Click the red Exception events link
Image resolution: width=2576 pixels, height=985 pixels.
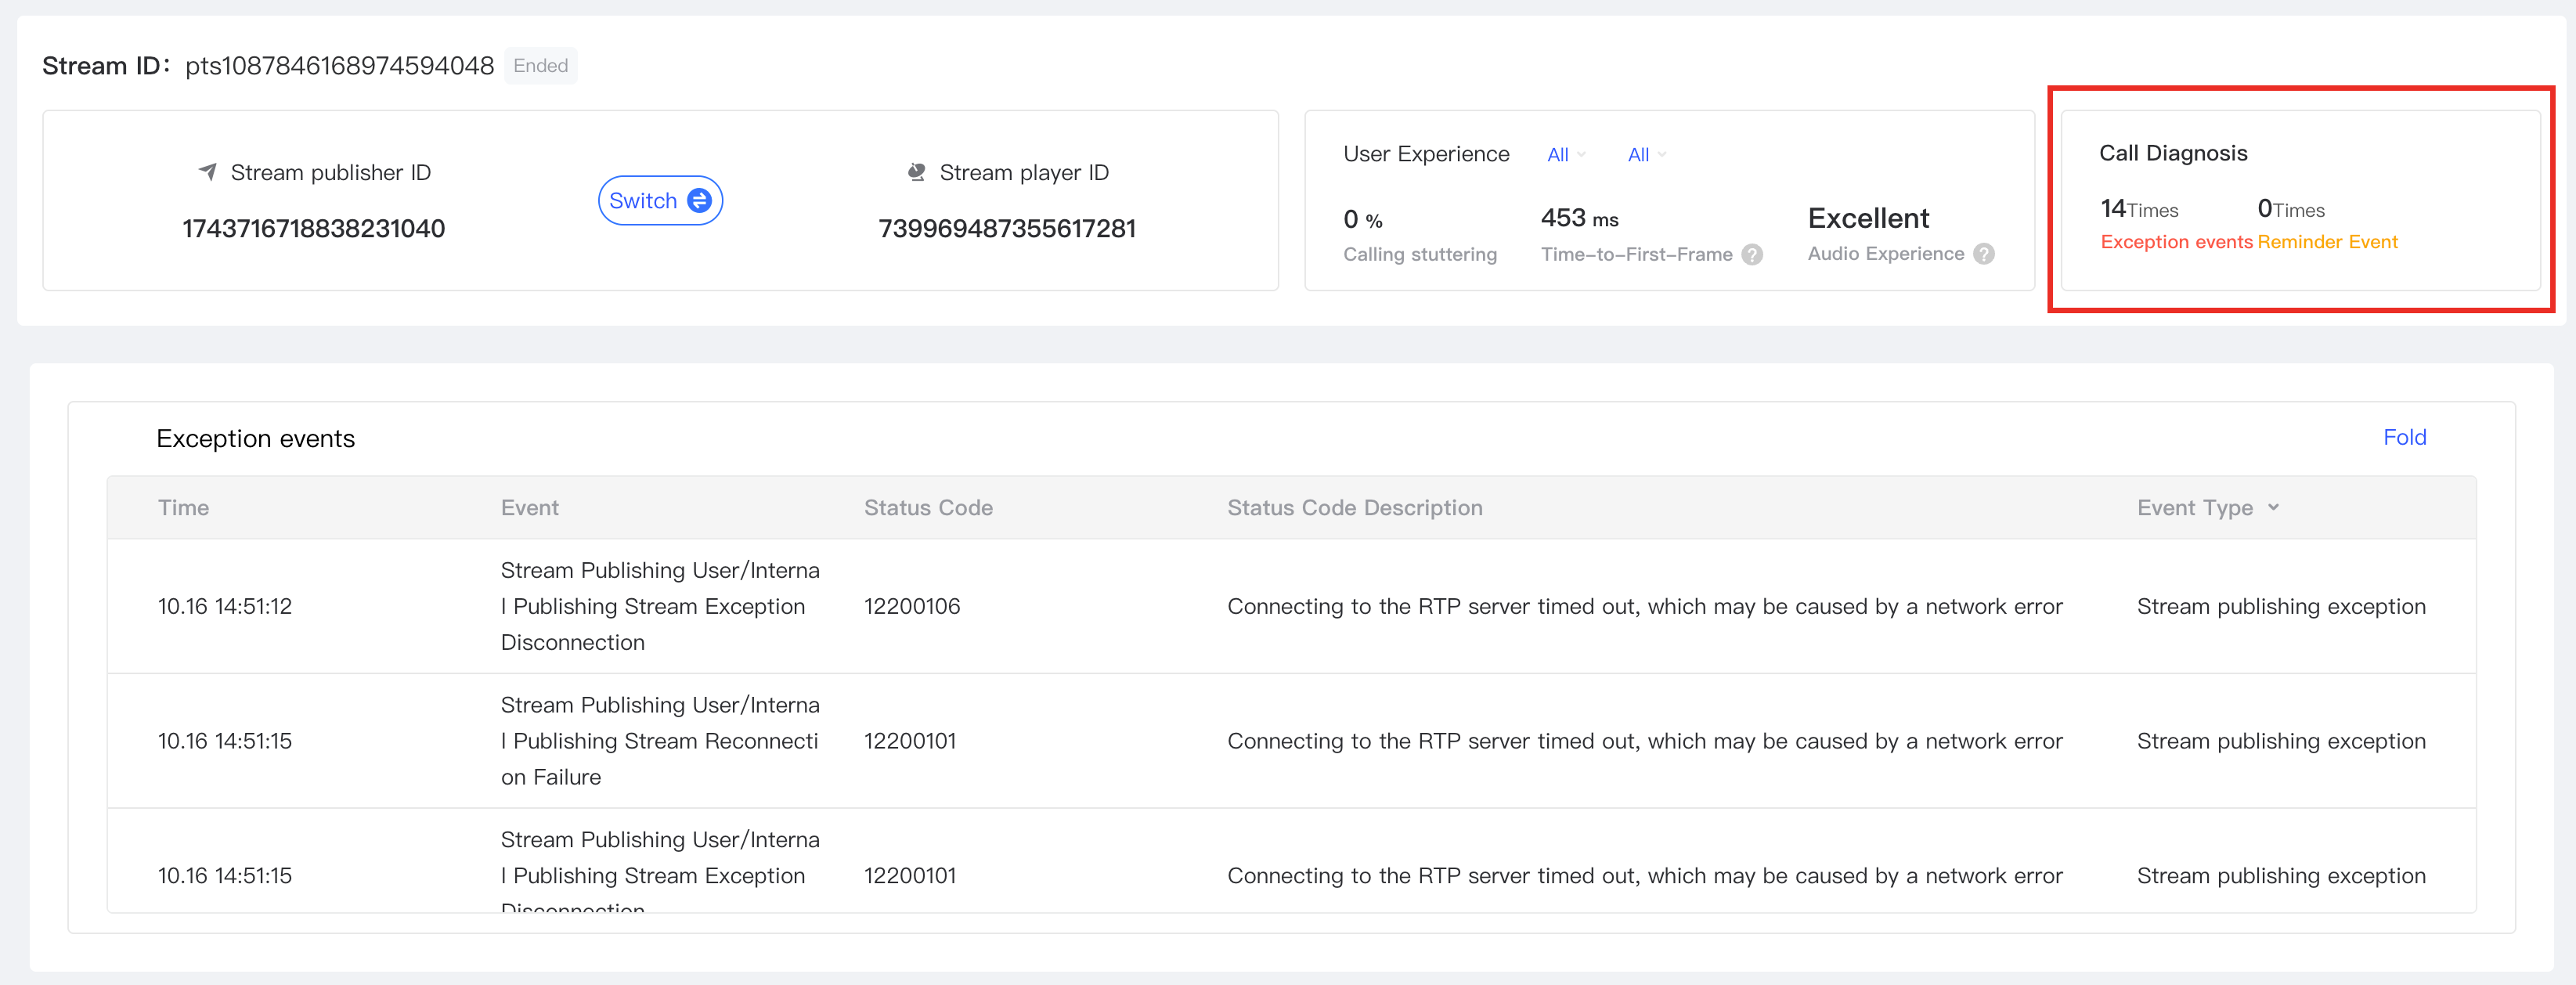pos(2175,242)
